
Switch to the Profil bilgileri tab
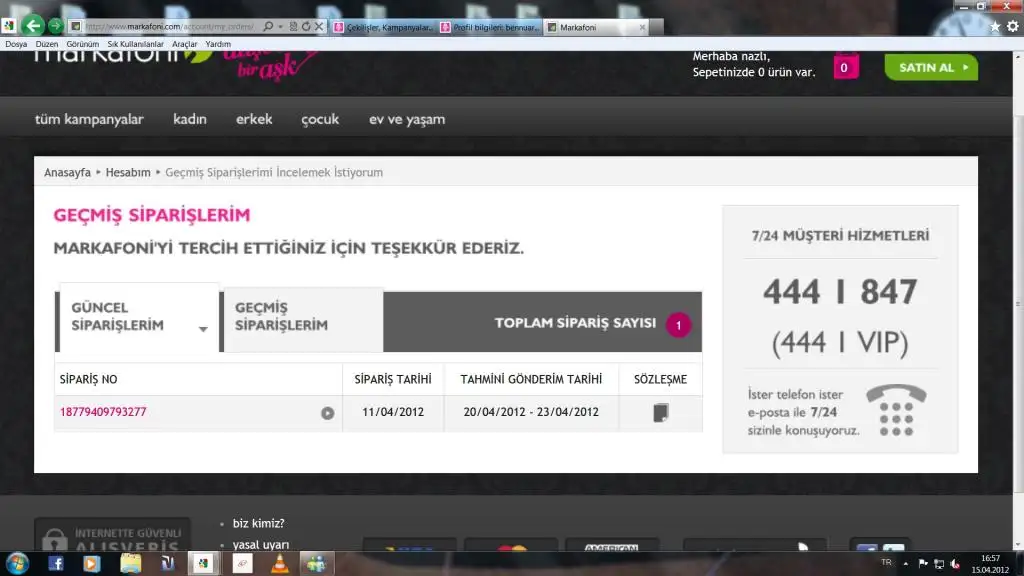490,27
